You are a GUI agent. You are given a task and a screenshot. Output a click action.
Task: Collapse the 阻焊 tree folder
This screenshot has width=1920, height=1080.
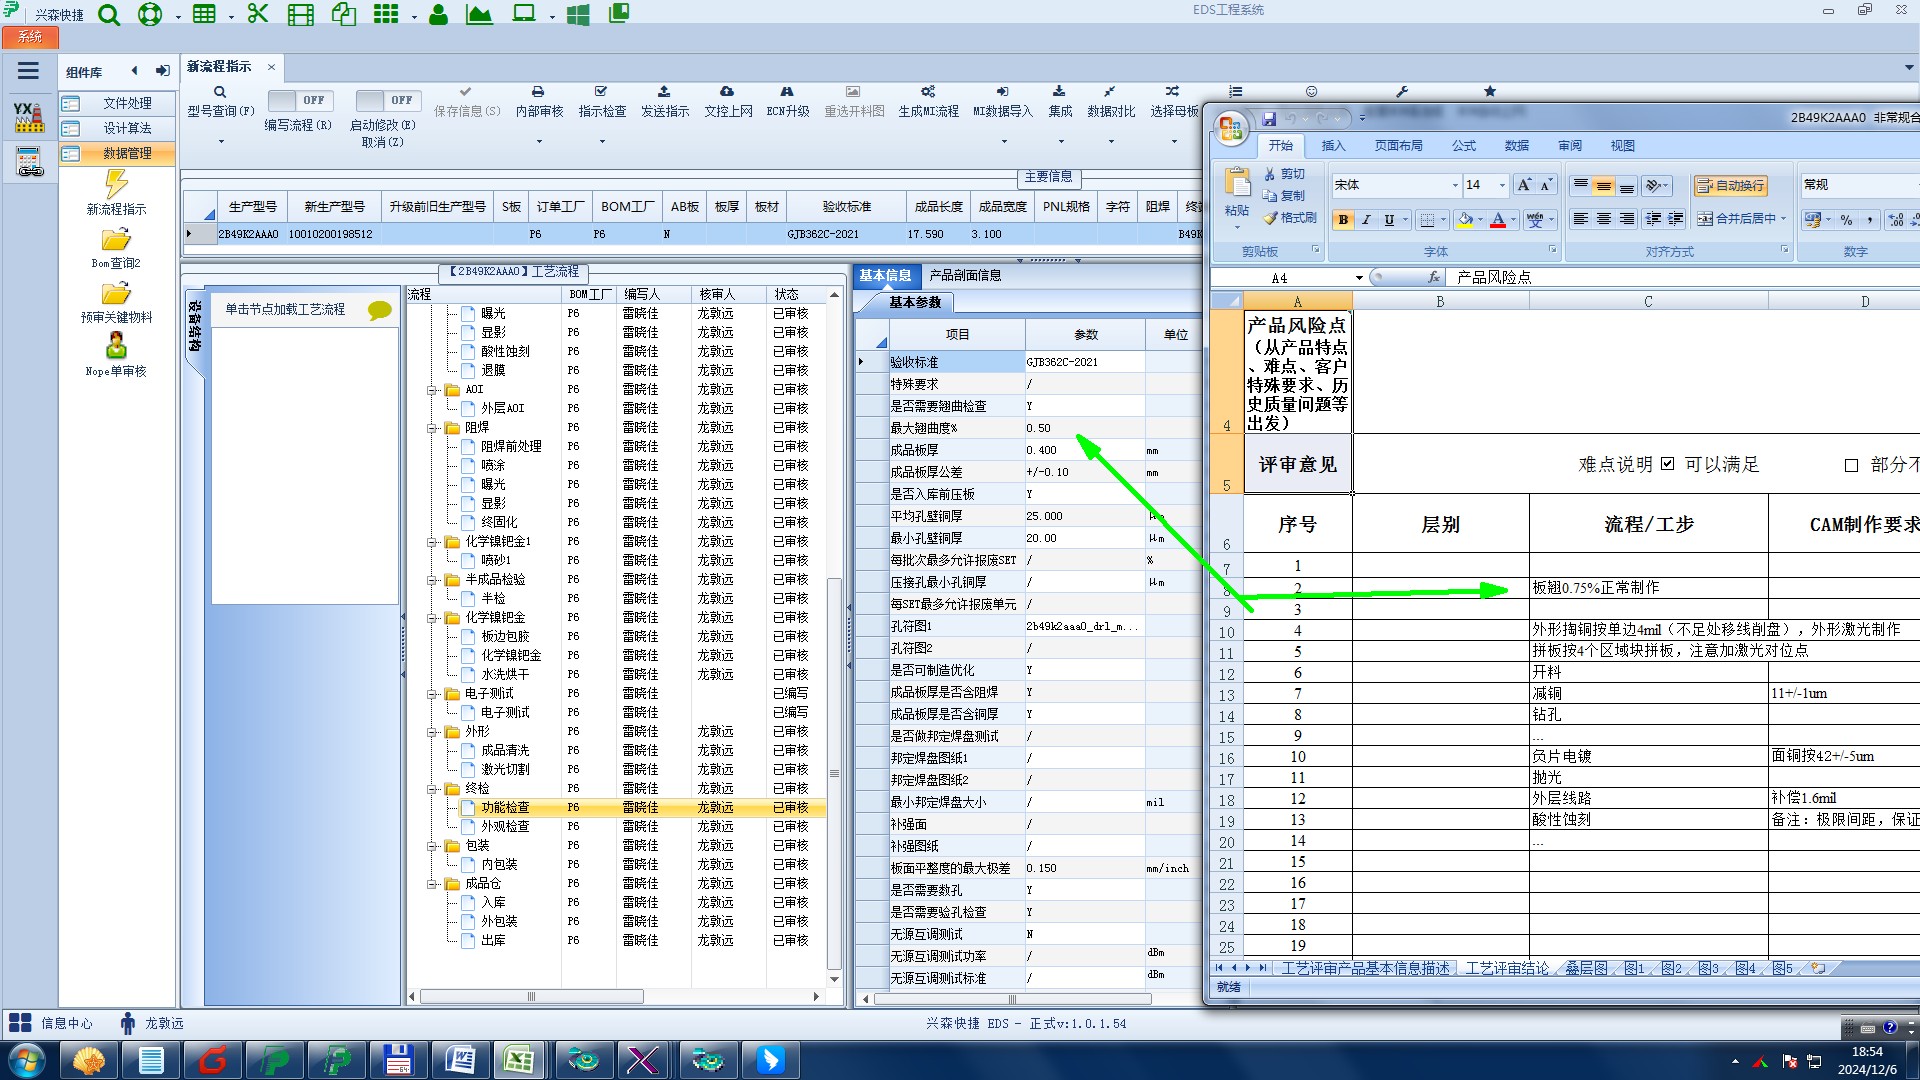433,428
